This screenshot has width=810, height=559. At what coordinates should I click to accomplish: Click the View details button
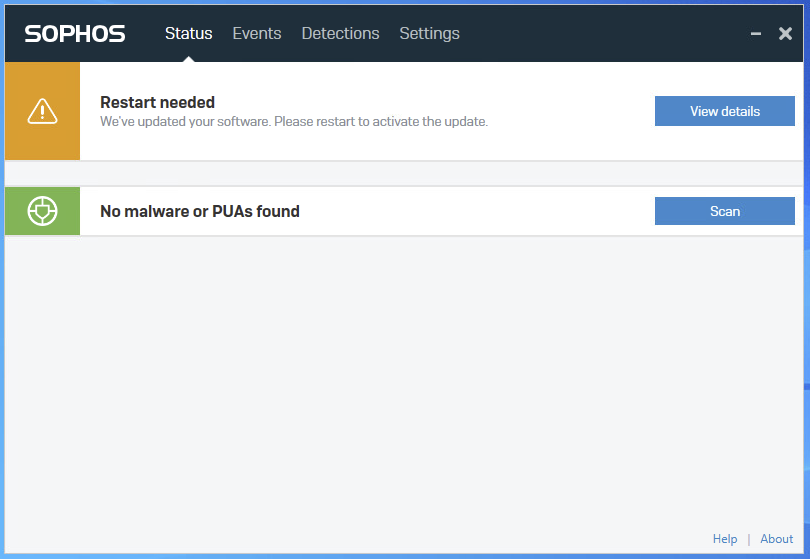tap(725, 111)
